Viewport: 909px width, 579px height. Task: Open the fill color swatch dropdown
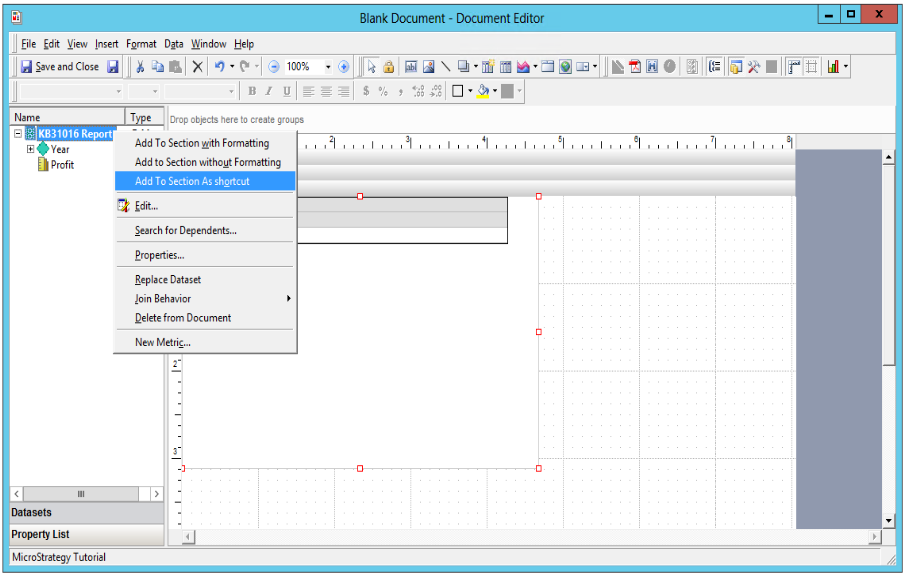pyautogui.click(x=495, y=91)
